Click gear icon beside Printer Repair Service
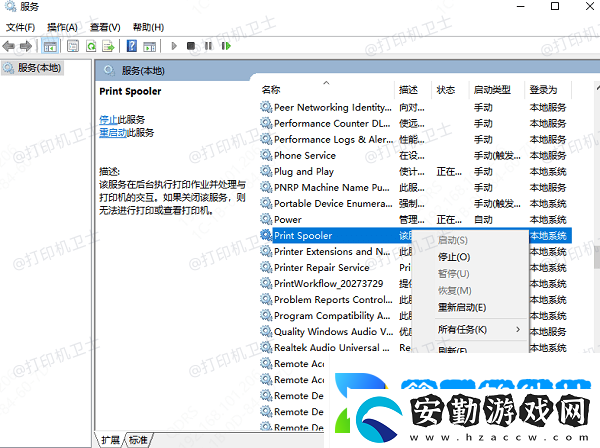Viewport: 600px width, 448px height. tap(266, 267)
